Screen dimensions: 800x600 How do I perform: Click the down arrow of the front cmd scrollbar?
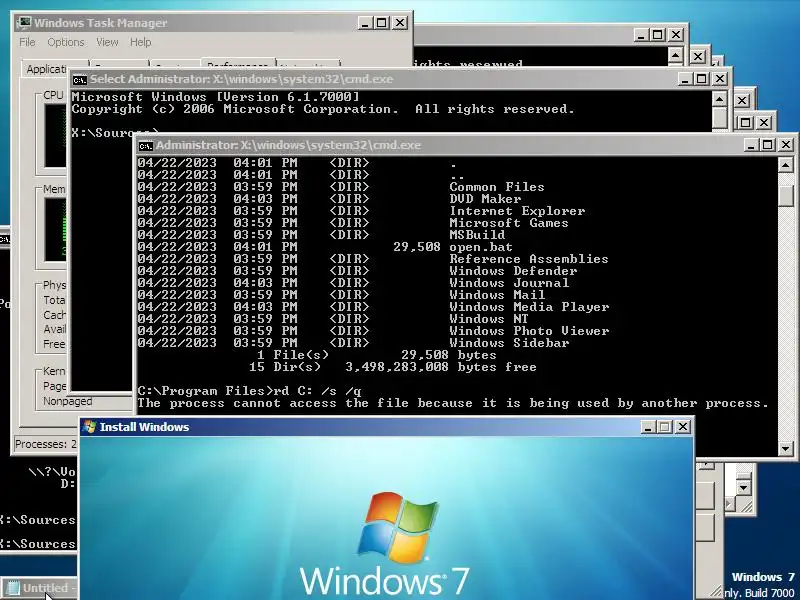(x=786, y=449)
